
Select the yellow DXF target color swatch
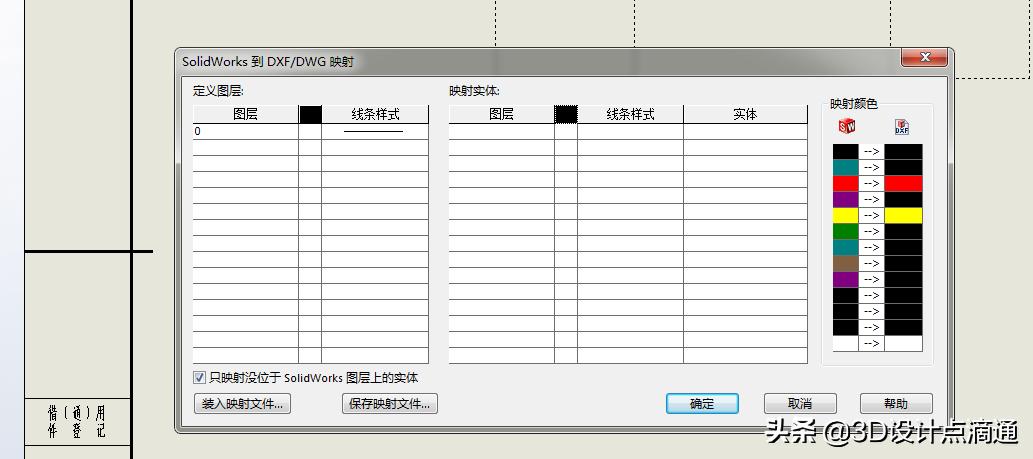tap(903, 216)
